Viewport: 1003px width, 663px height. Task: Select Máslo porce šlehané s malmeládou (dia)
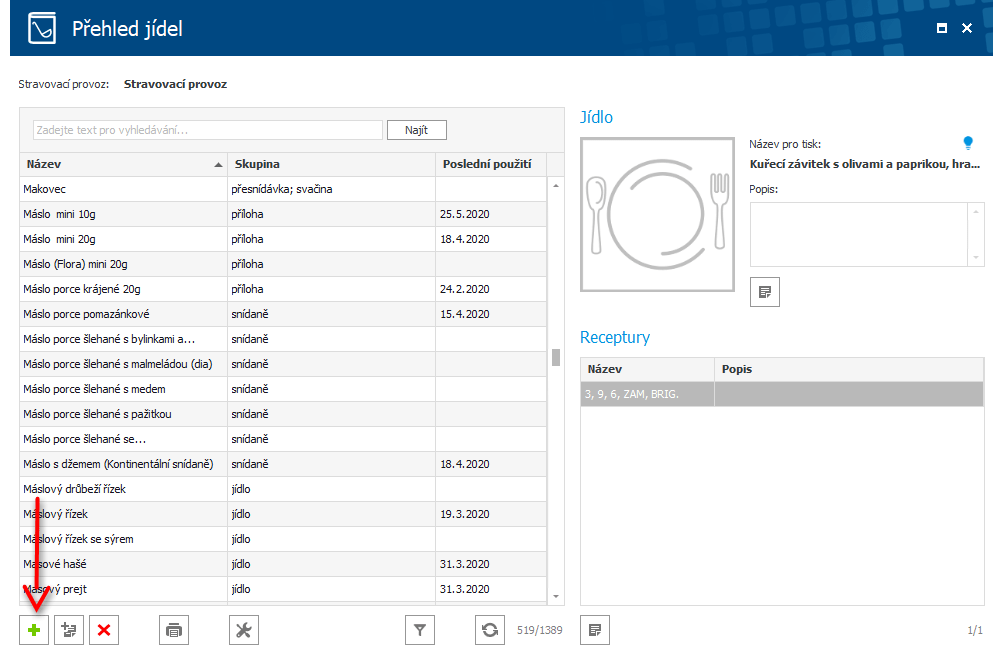pos(283,363)
